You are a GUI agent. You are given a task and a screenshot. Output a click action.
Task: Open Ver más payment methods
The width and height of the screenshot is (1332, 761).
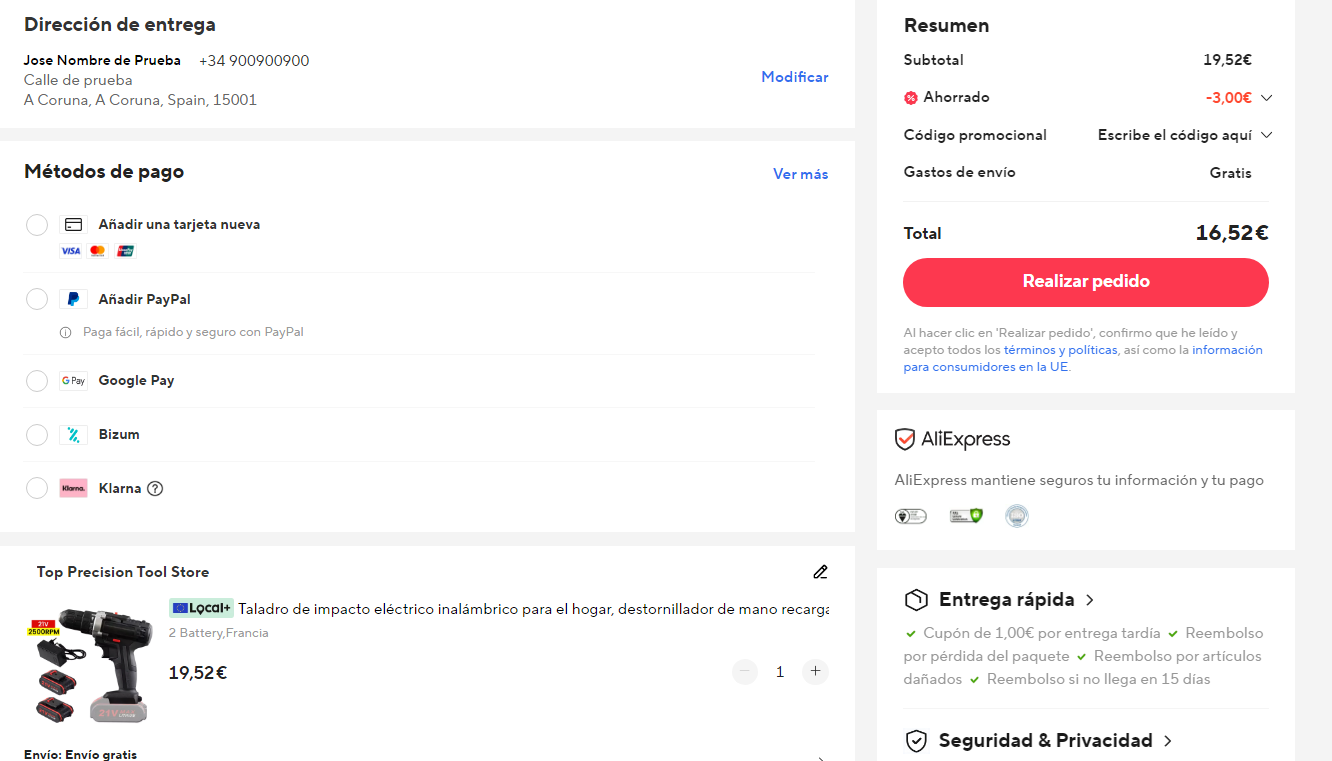tap(800, 174)
